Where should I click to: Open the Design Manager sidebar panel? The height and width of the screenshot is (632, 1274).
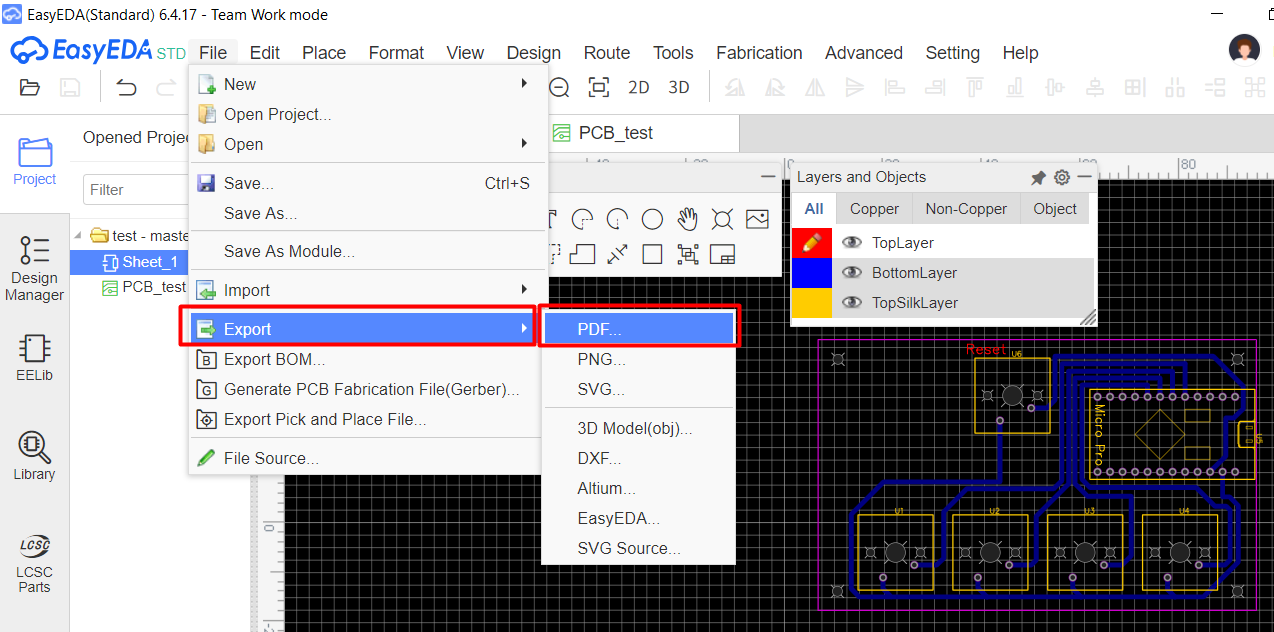tap(35, 268)
